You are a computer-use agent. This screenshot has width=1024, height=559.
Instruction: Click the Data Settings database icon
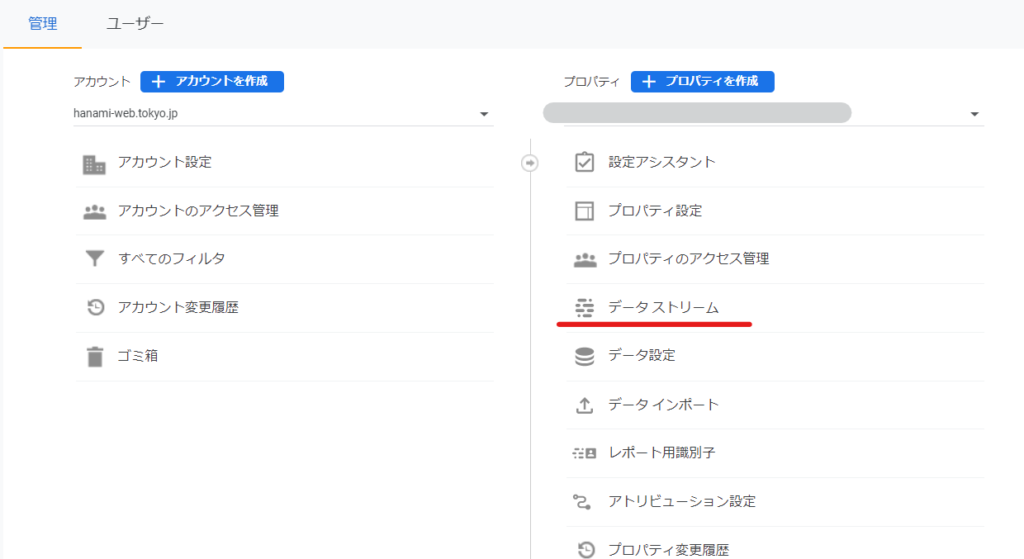tap(584, 356)
